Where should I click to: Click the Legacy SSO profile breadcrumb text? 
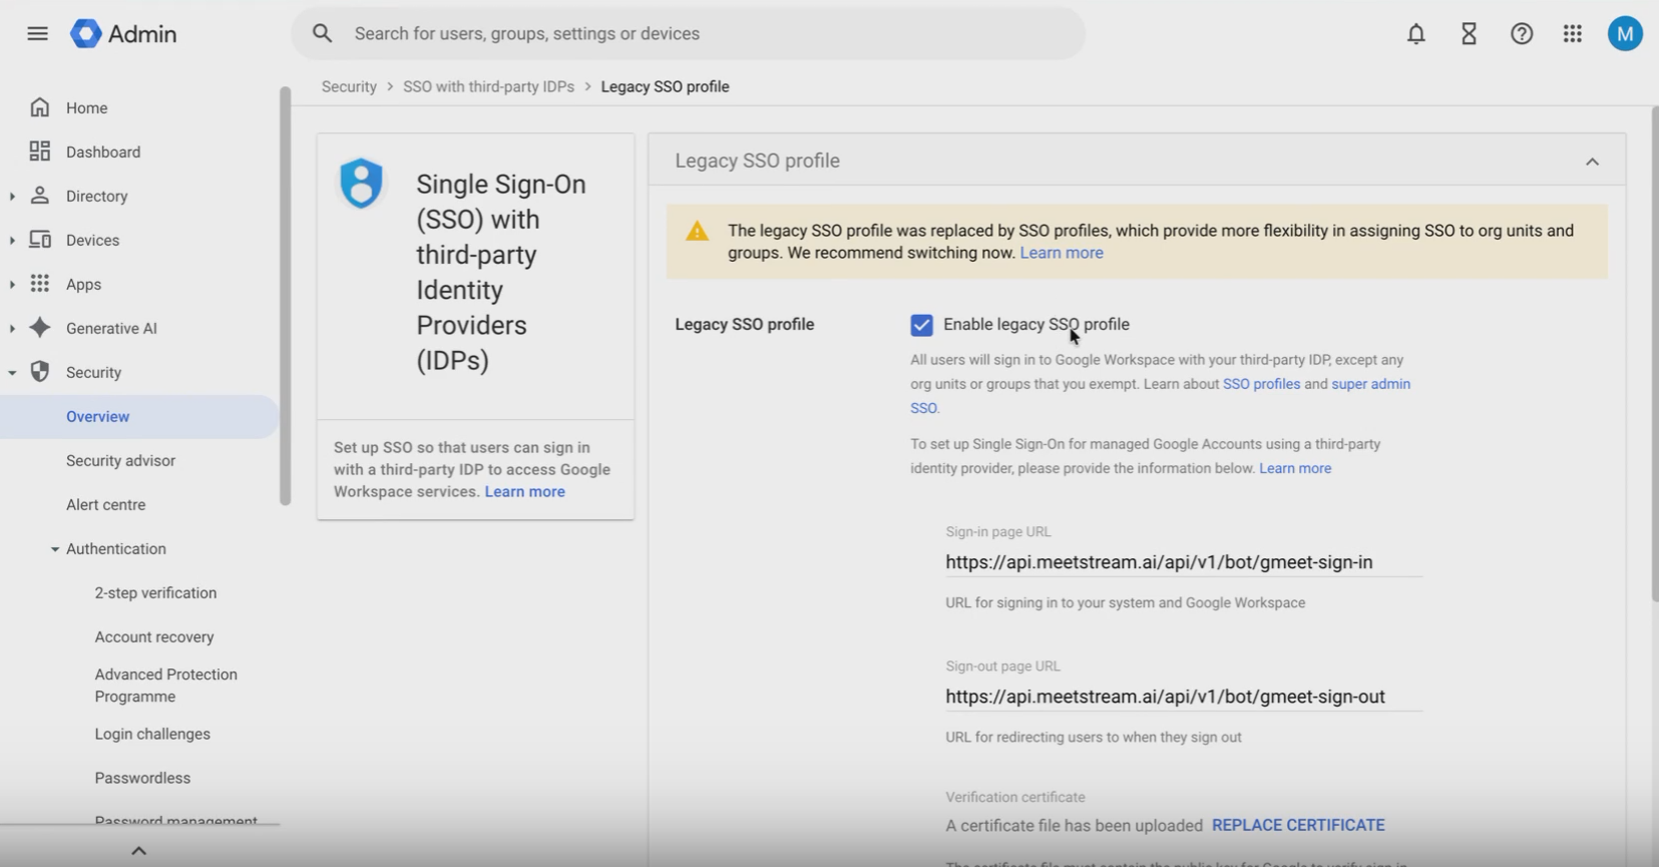click(665, 87)
